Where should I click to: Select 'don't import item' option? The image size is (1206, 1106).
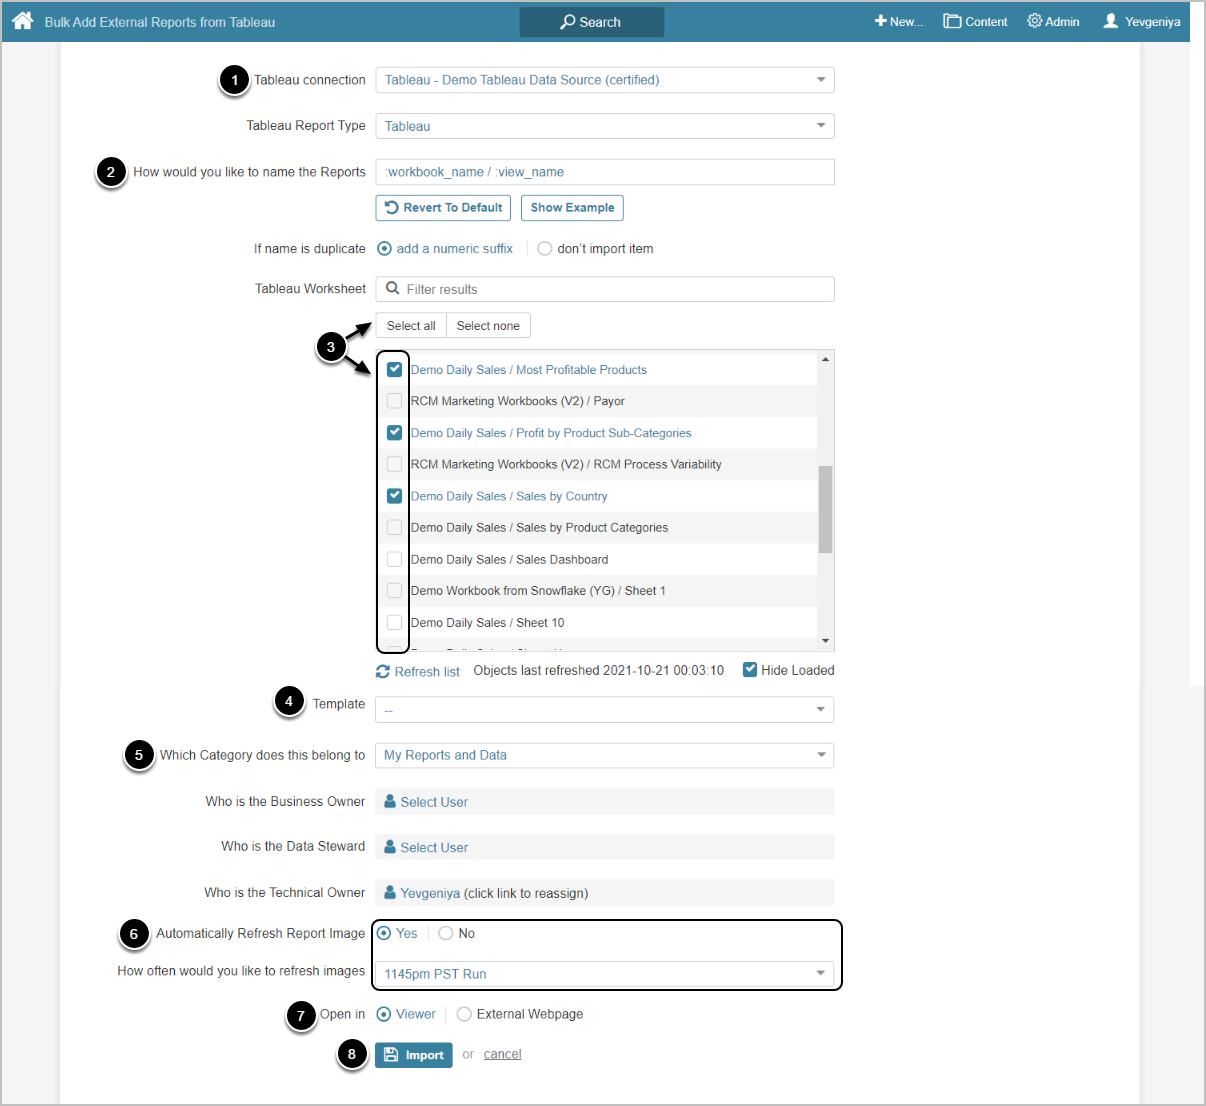[544, 249]
